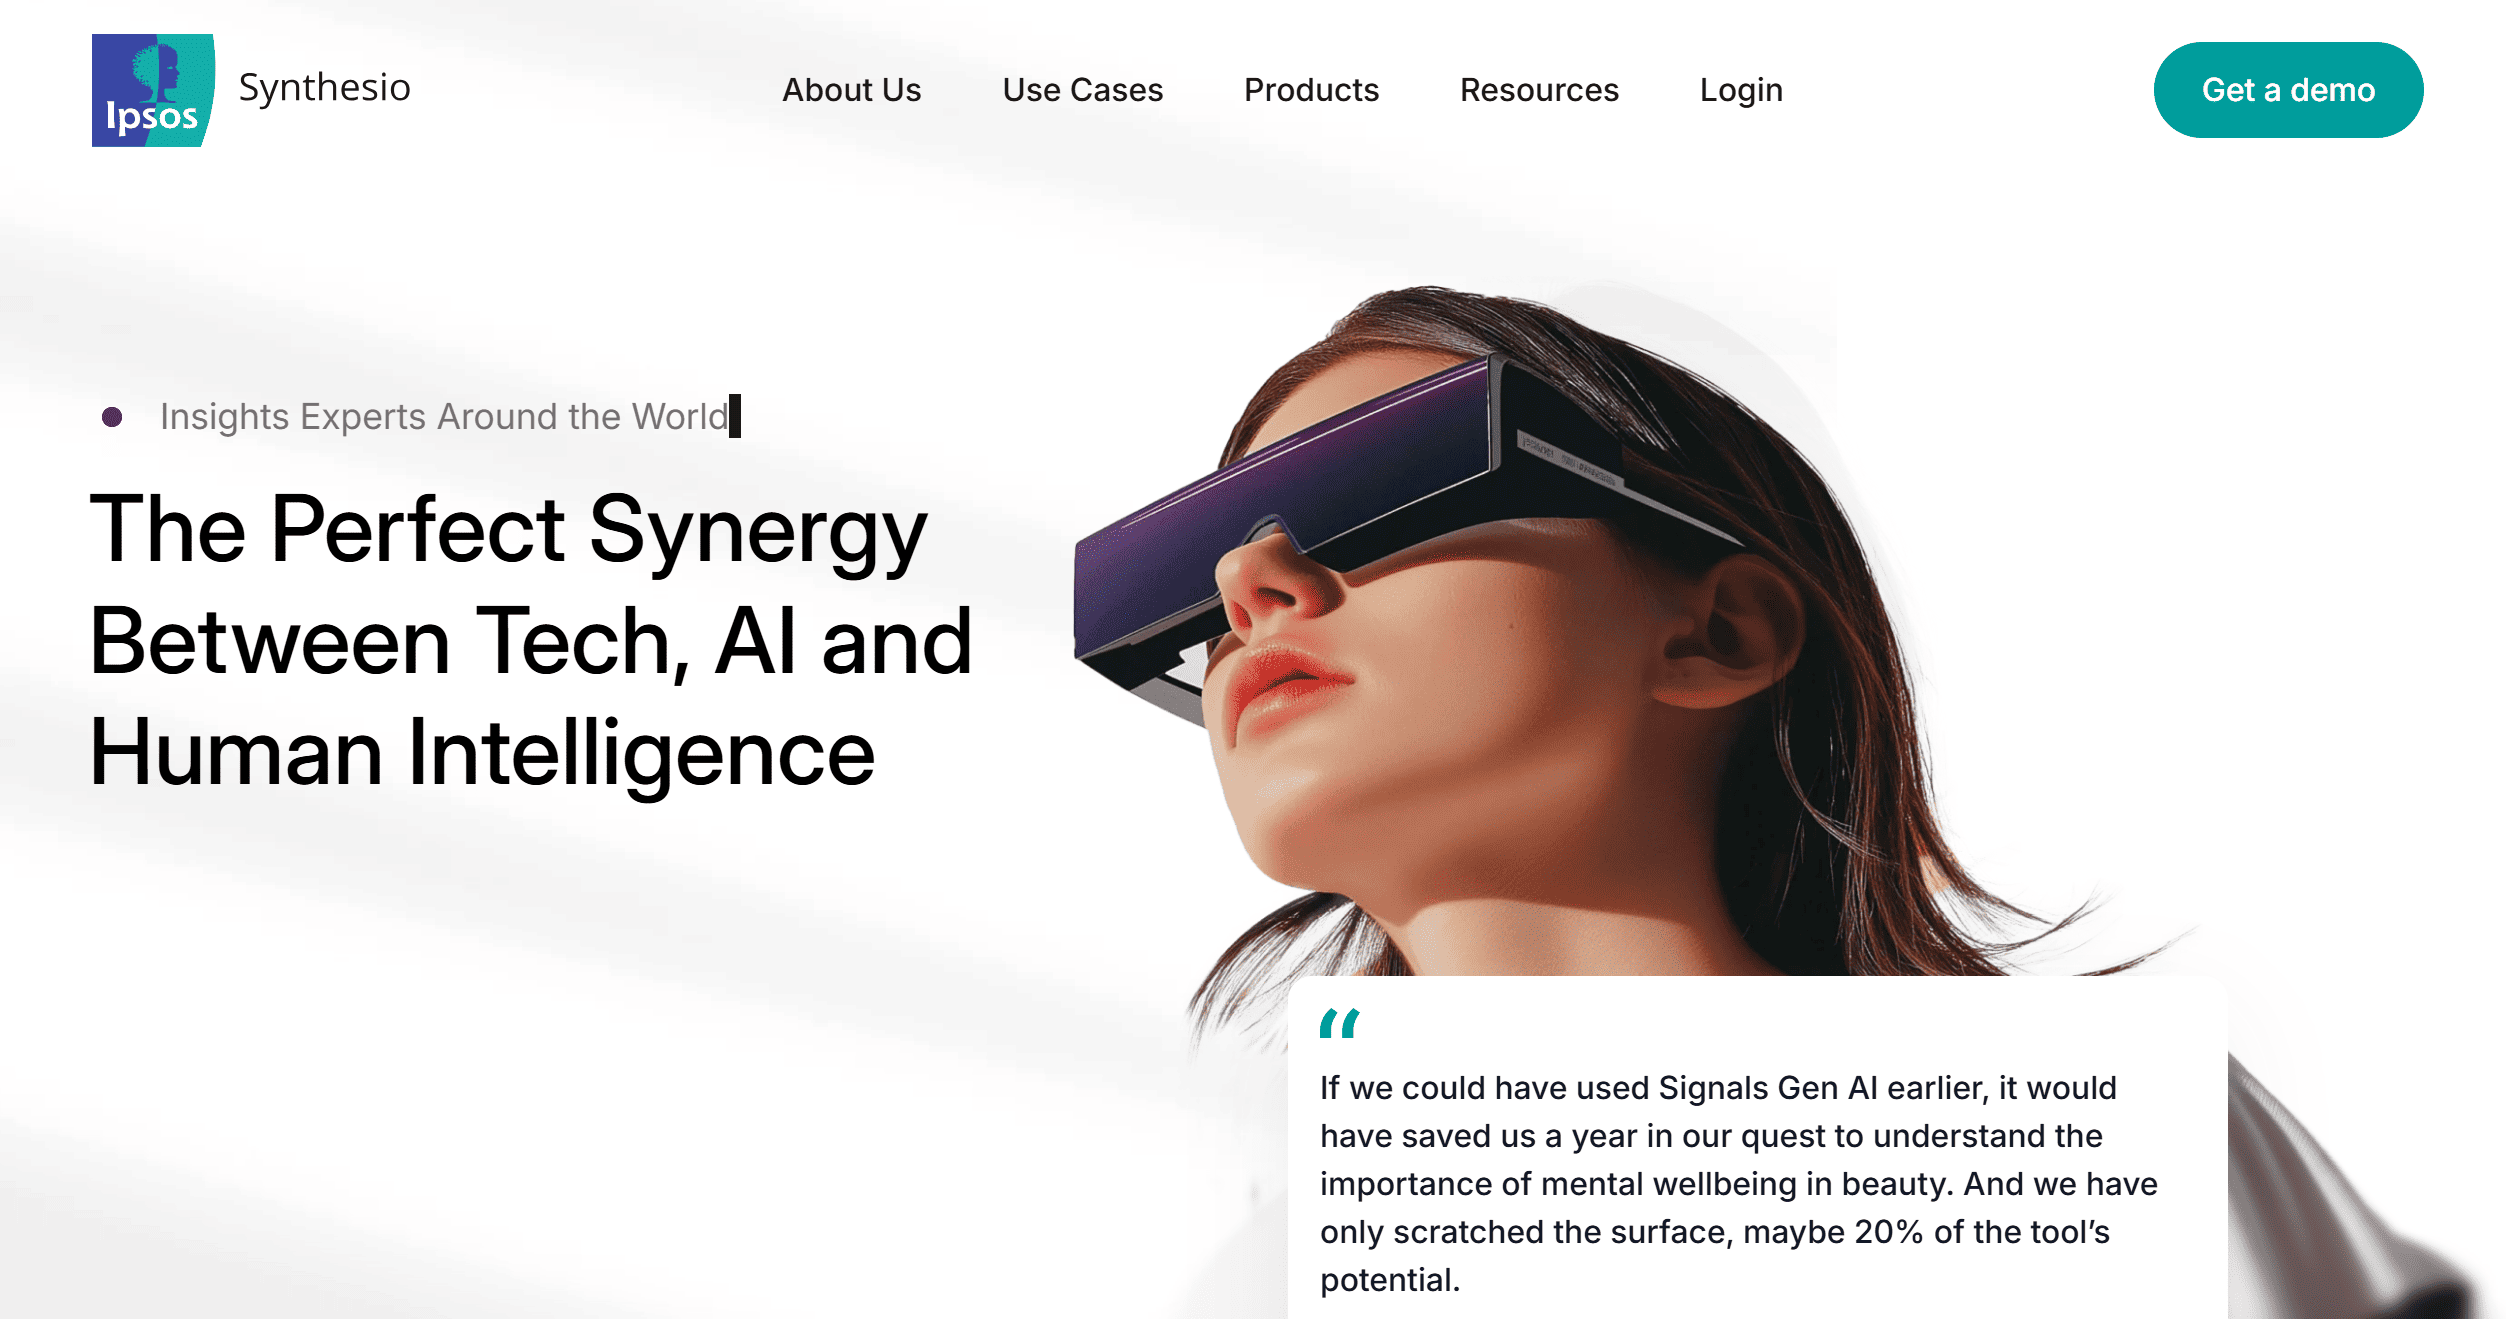
Task: Open the About Us menu
Action: pos(851,90)
